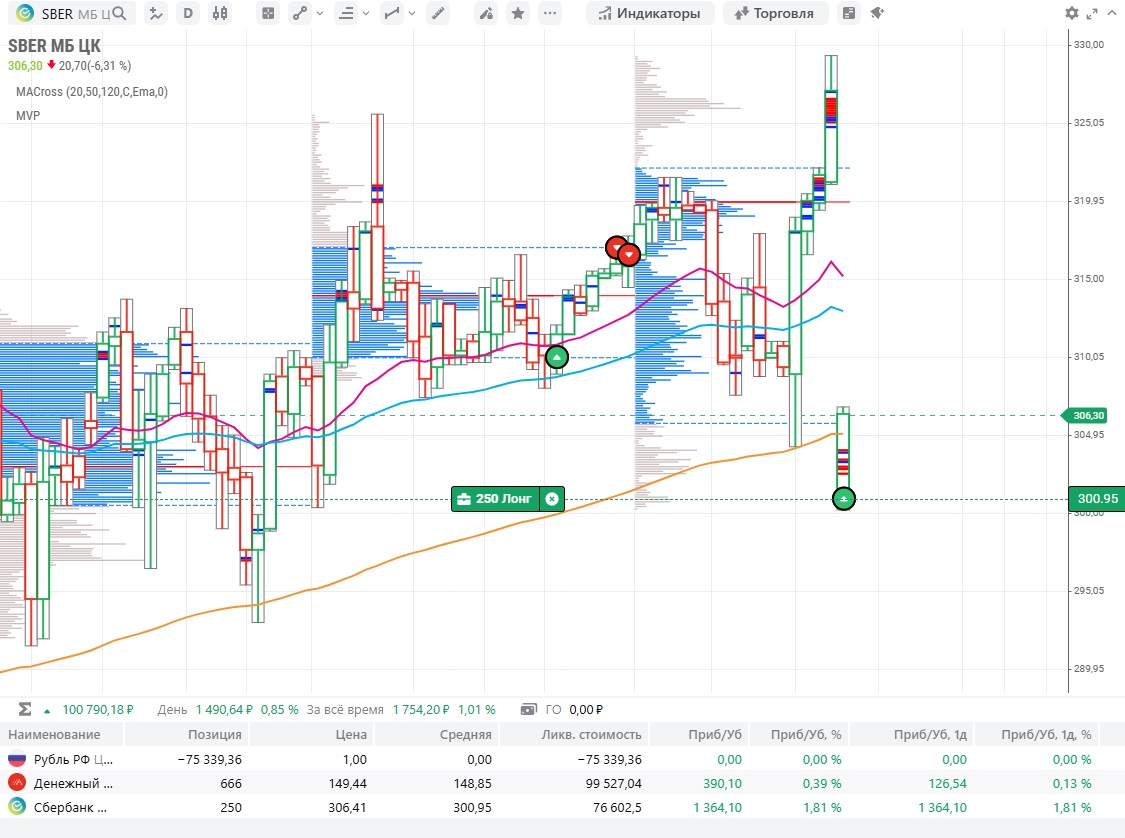Click the 306,30 current price label
Image resolution: width=1125 pixels, height=838 pixels.
(x=1087, y=415)
